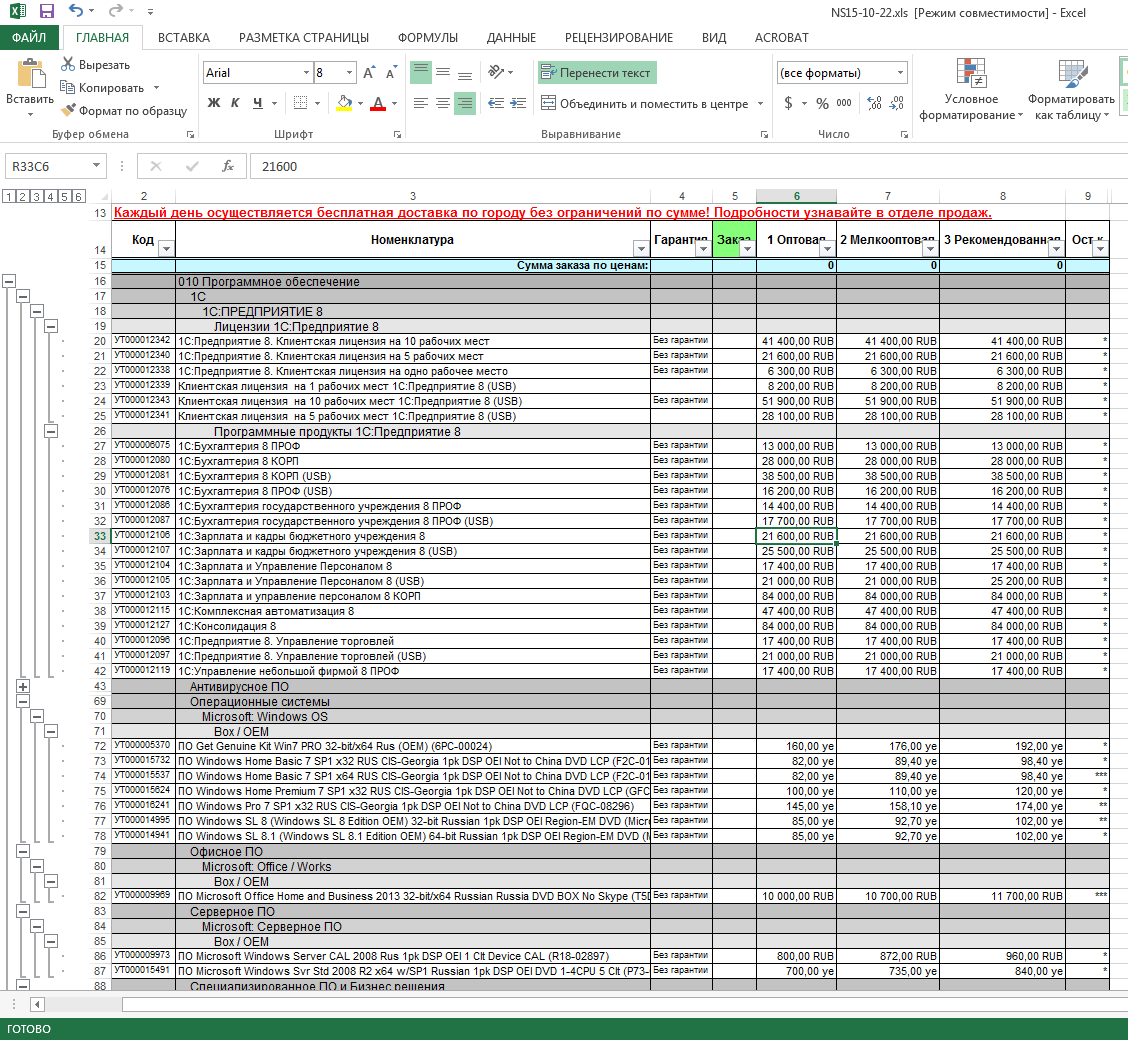Click the insert function fx icon
The height and width of the screenshot is (1040, 1128).
tap(228, 166)
